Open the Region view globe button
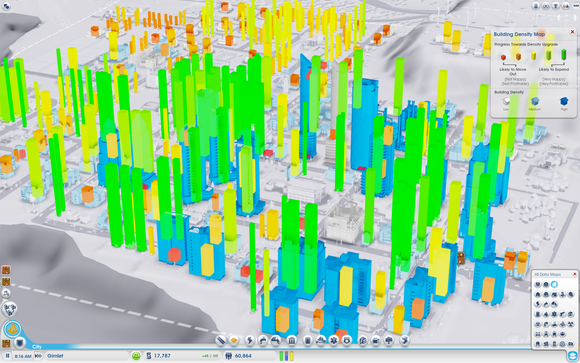 [x=10, y=309]
